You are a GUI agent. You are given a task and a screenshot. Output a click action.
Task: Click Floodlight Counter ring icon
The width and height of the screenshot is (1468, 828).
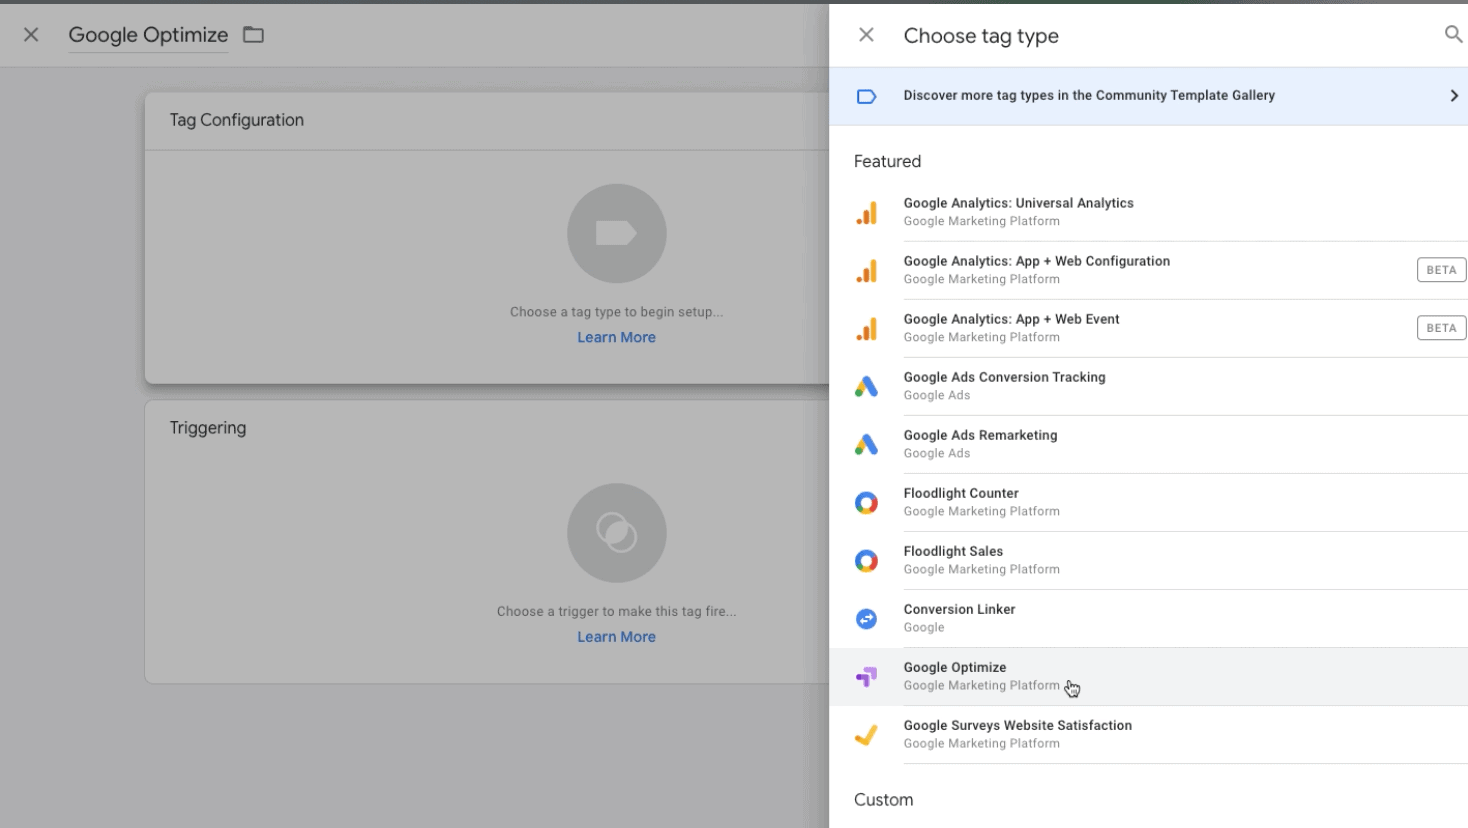866,503
